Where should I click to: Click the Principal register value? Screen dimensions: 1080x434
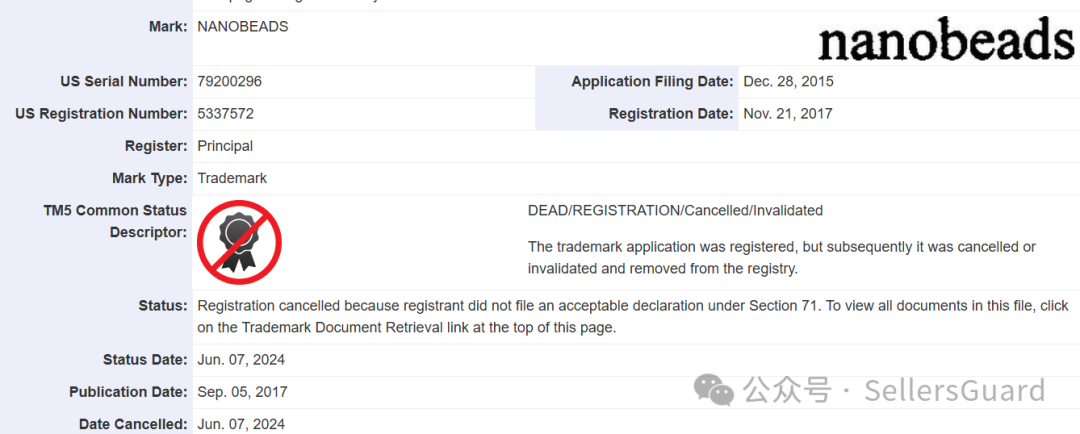coord(225,146)
